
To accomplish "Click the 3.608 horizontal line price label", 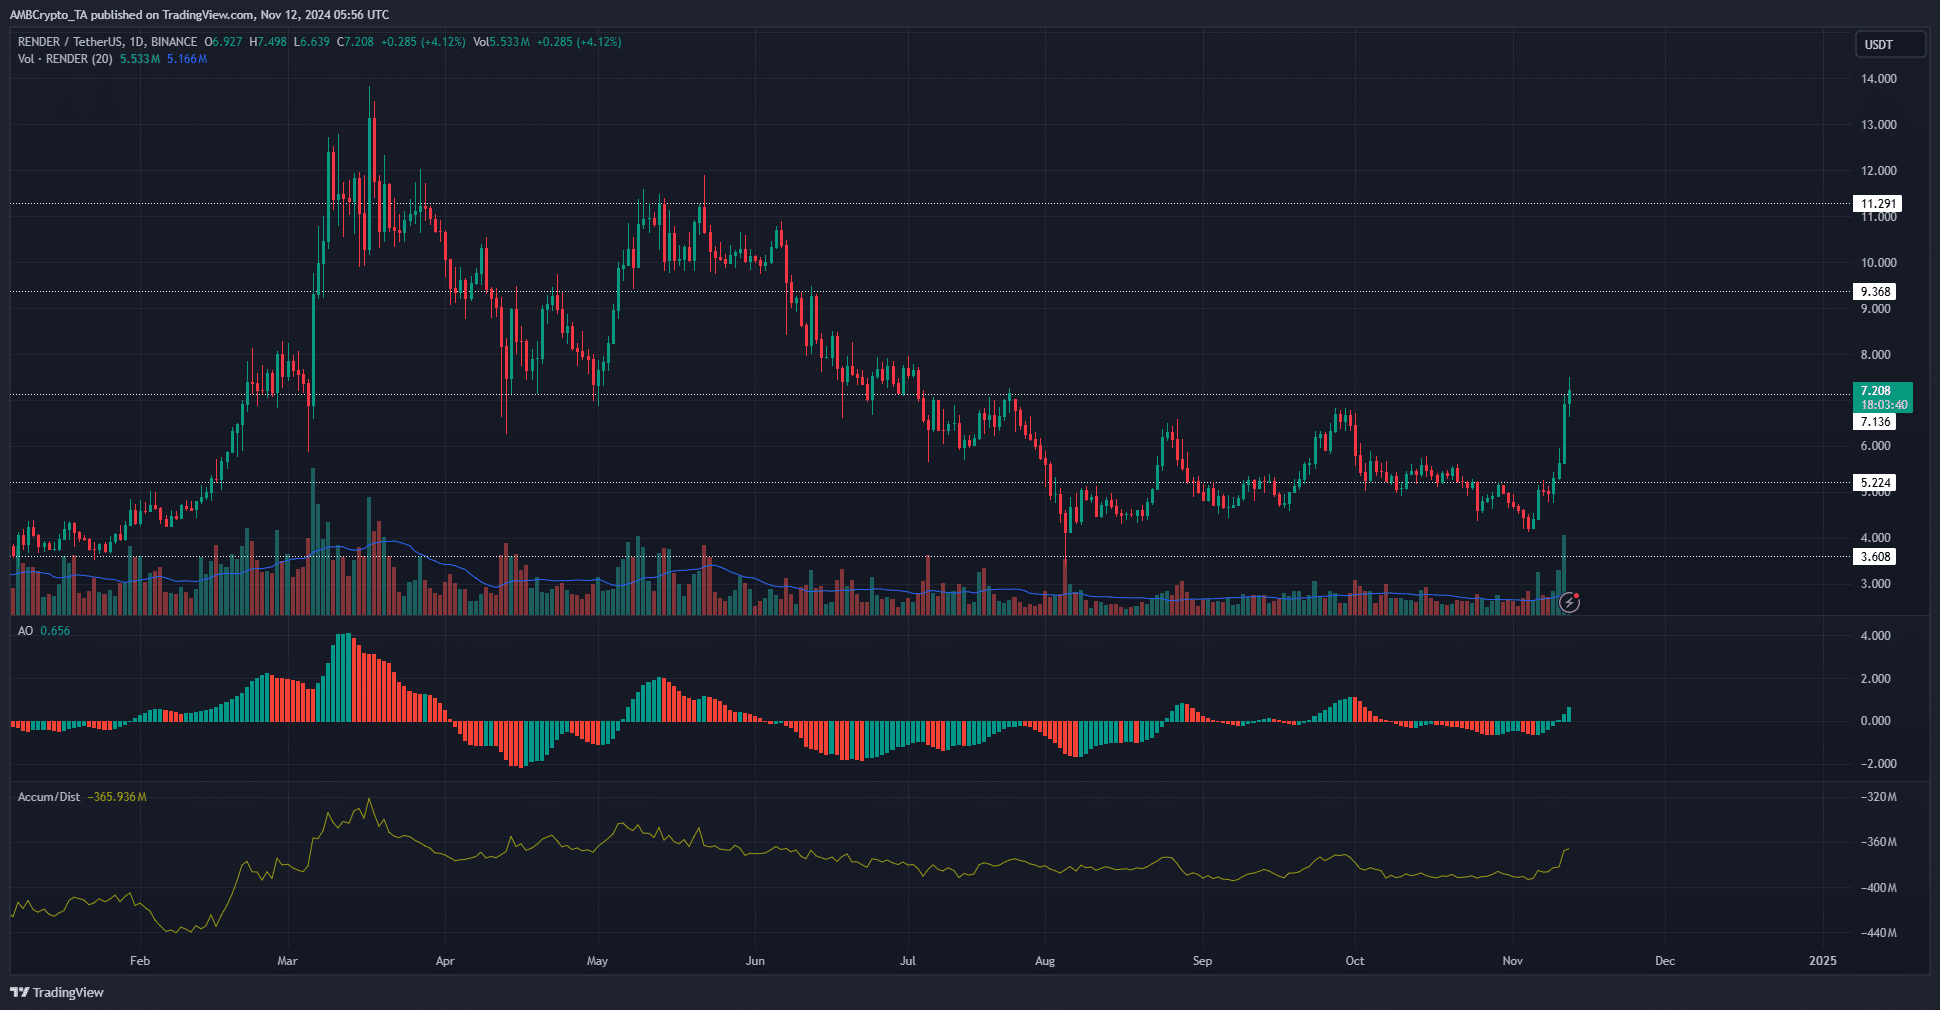I will (x=1875, y=557).
